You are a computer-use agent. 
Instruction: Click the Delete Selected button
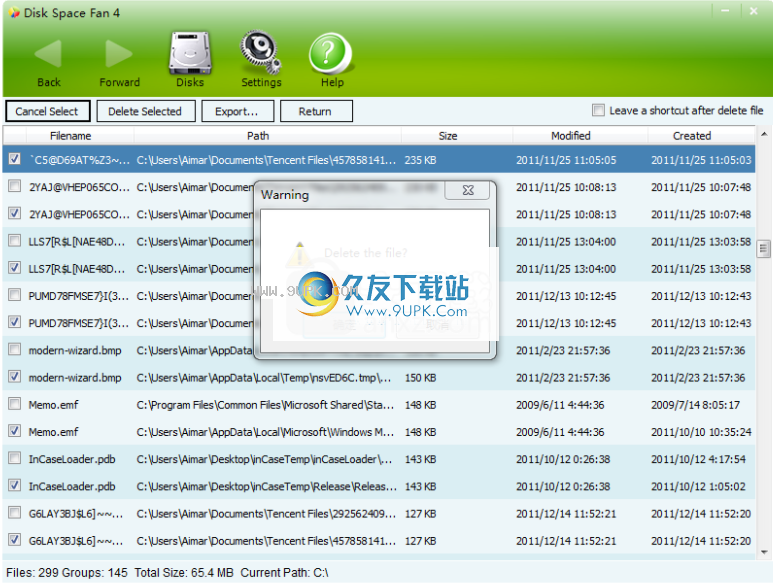coord(145,111)
